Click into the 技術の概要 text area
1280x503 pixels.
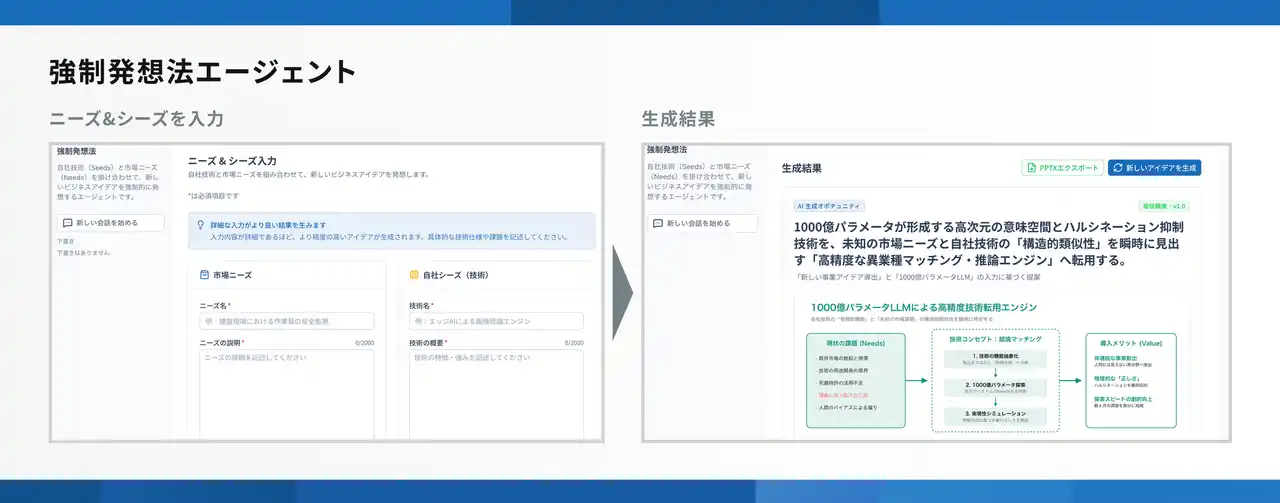tap(496, 390)
